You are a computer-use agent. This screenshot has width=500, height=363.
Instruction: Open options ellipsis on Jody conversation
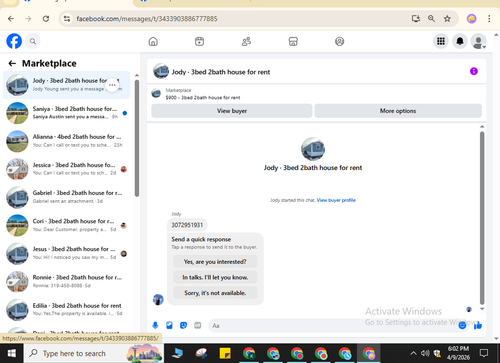[112, 85]
